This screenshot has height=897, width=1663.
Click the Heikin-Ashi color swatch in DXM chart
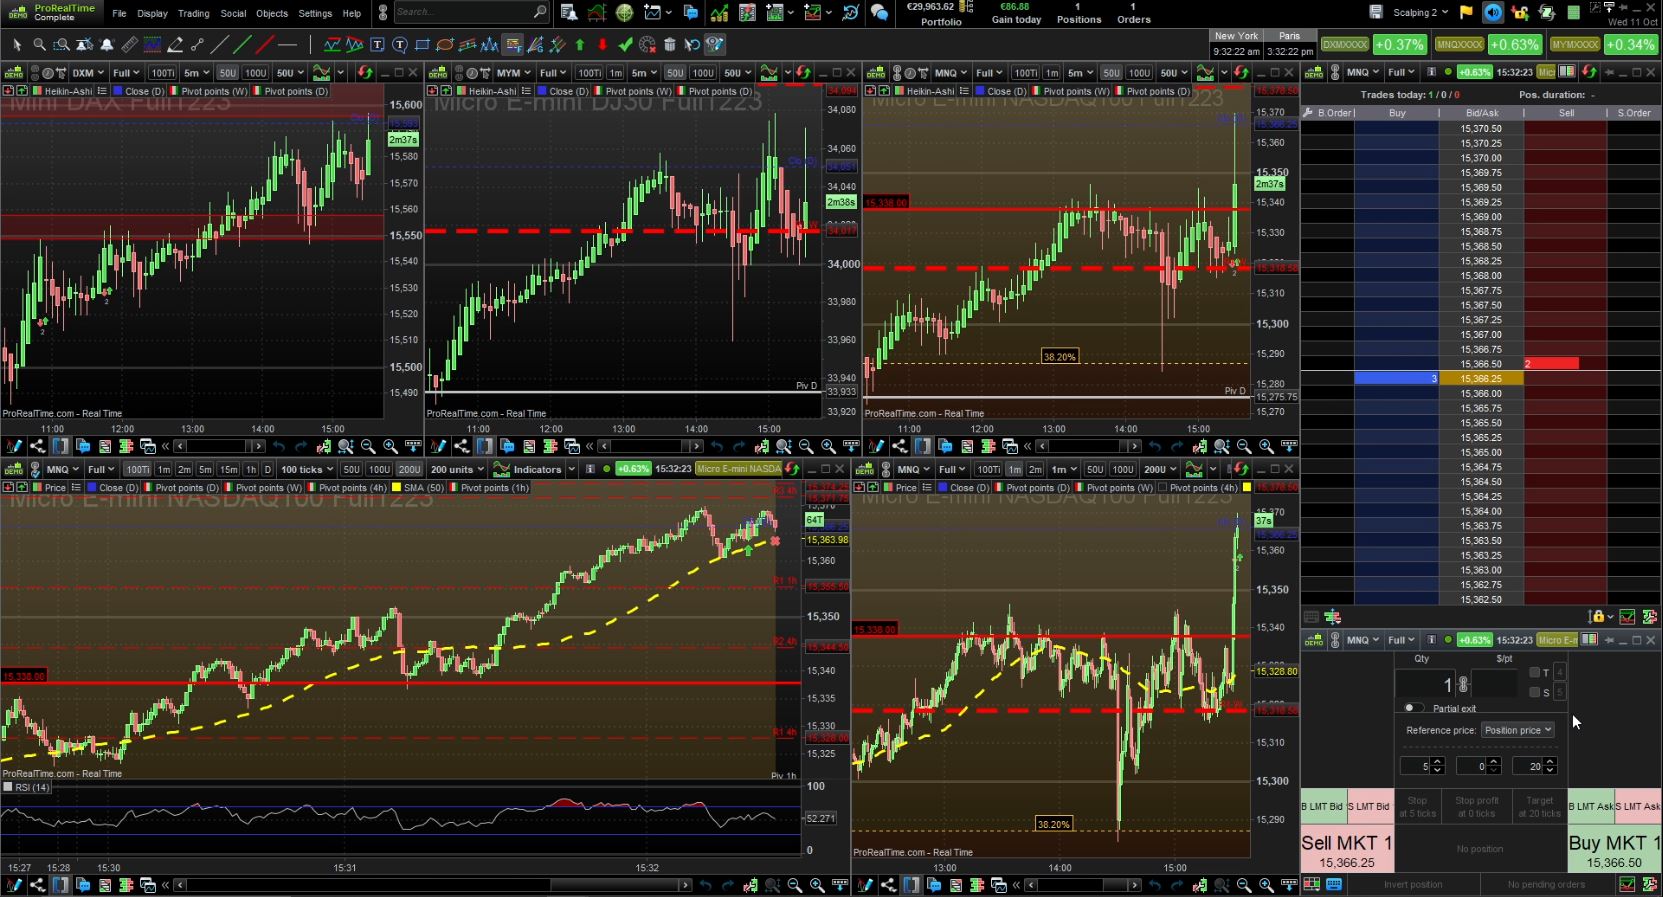tap(37, 91)
